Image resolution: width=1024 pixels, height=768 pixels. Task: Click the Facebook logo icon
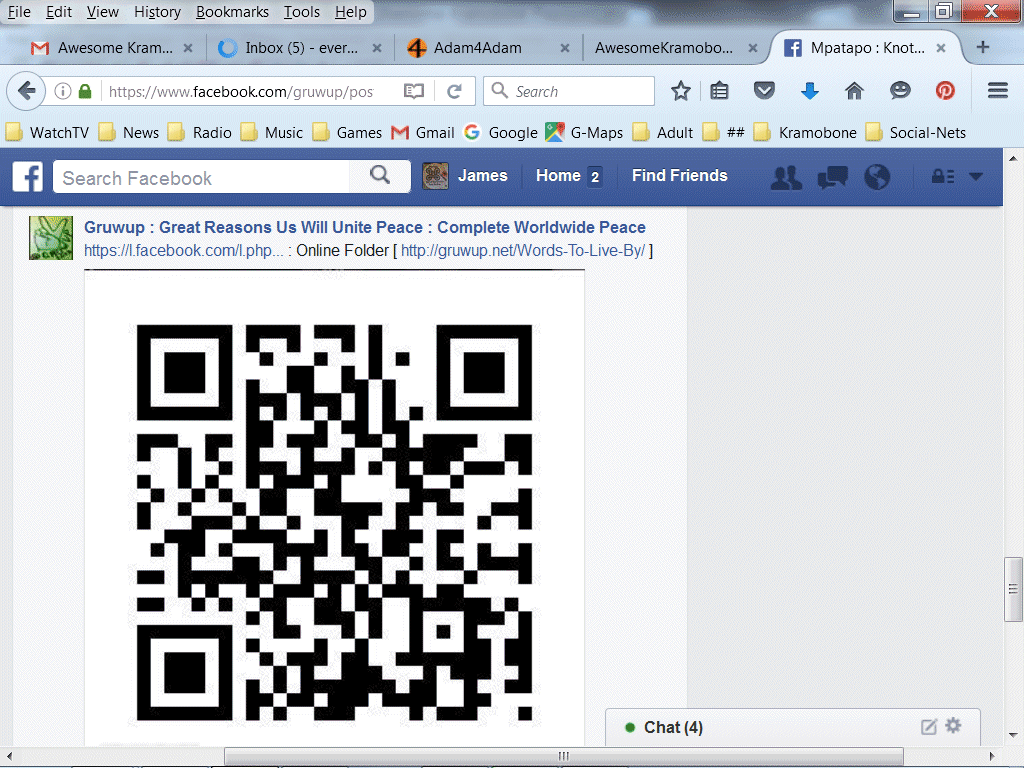pyautogui.click(x=27, y=176)
